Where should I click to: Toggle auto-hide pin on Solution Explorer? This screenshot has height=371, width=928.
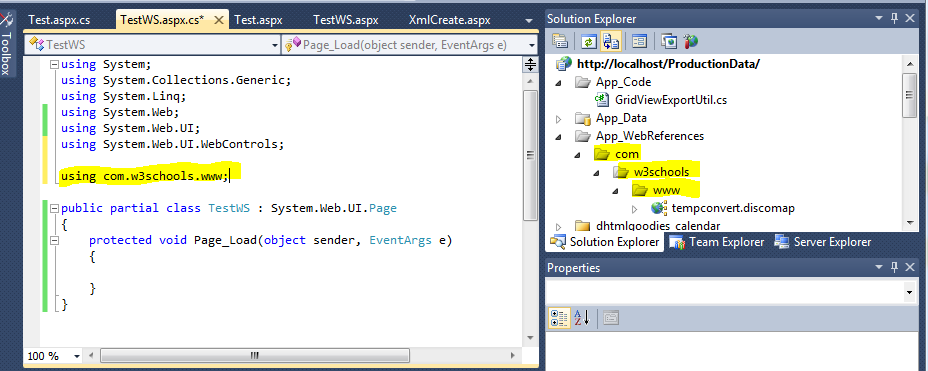coord(895,19)
